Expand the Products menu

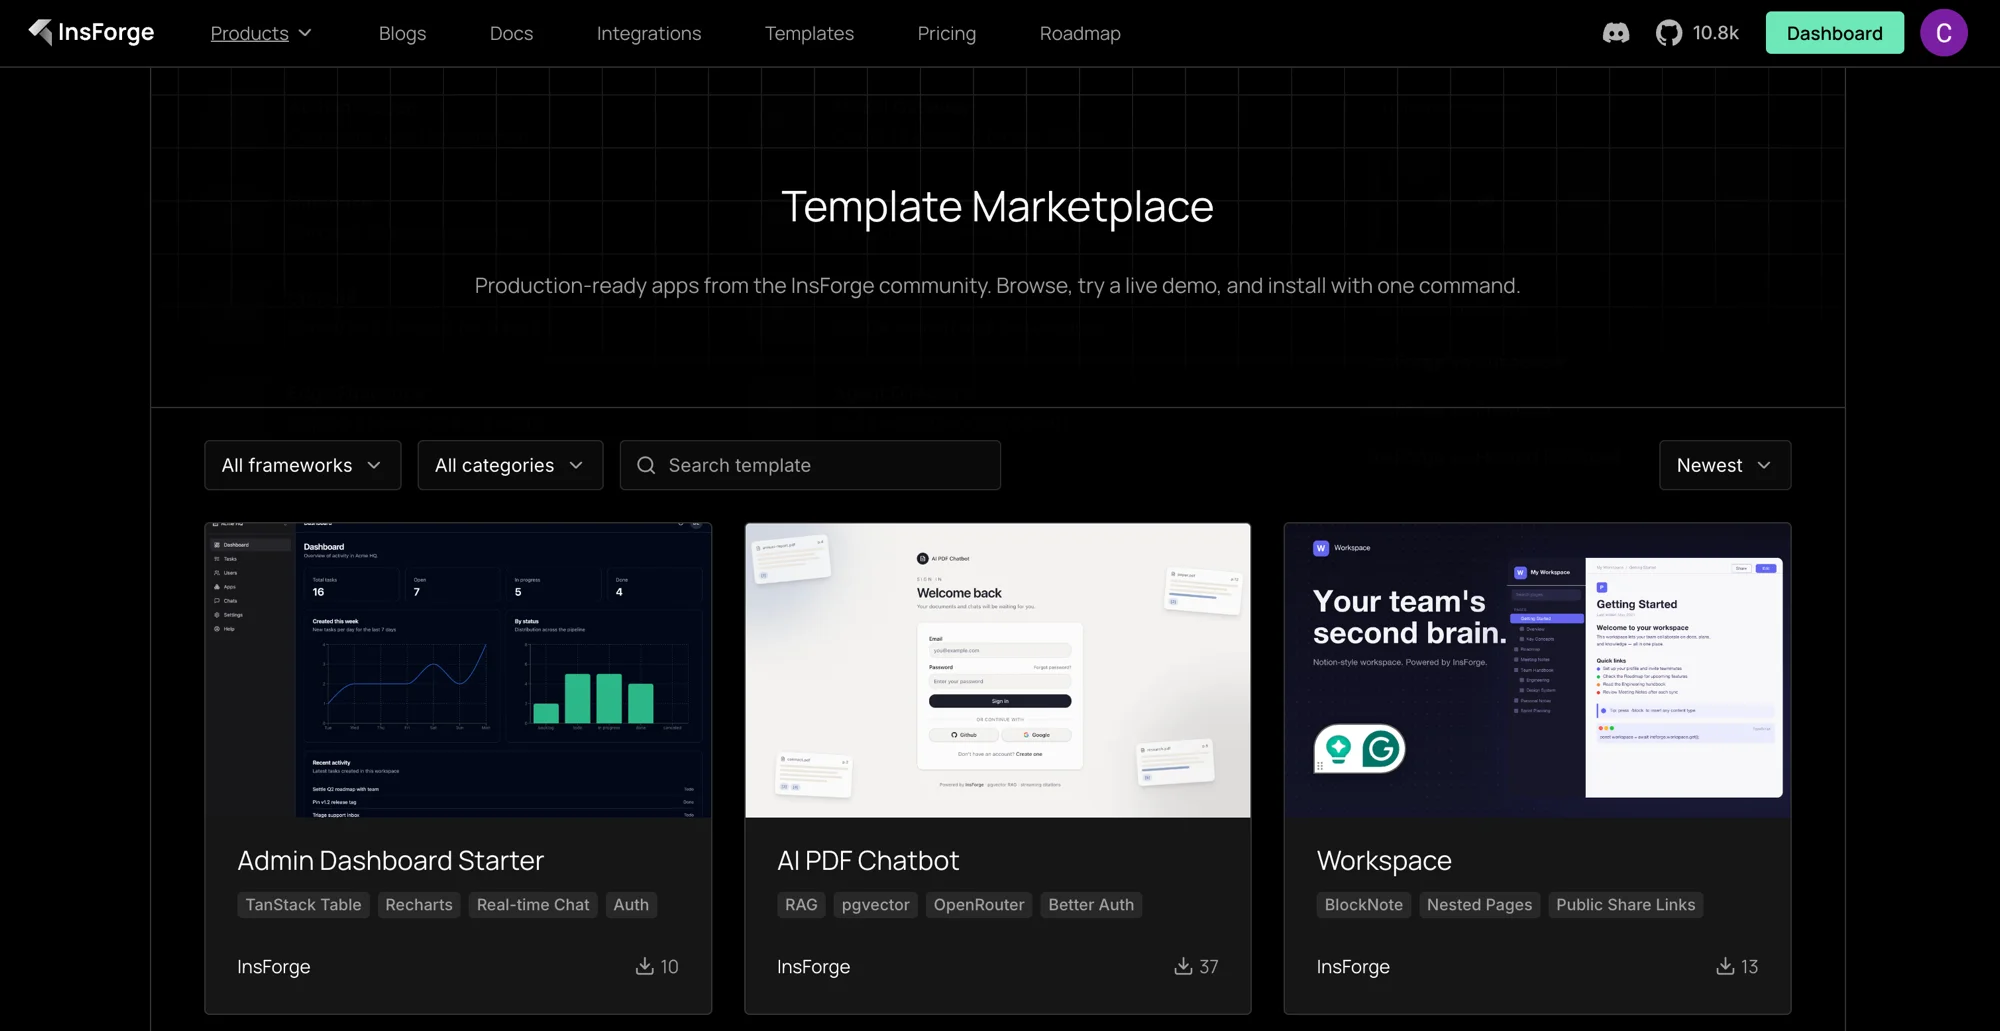[261, 33]
